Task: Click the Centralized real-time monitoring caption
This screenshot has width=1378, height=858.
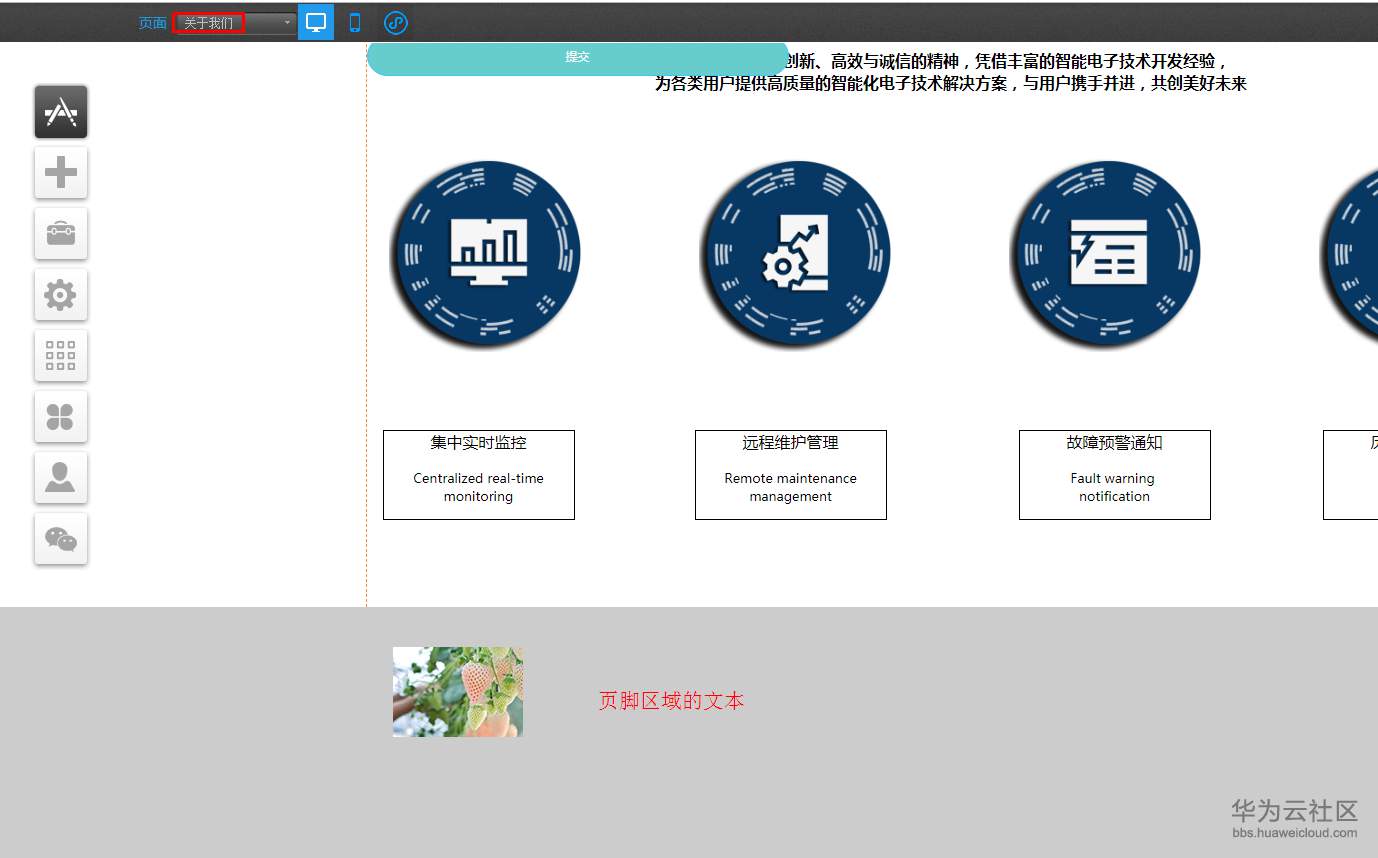Action: click(479, 487)
